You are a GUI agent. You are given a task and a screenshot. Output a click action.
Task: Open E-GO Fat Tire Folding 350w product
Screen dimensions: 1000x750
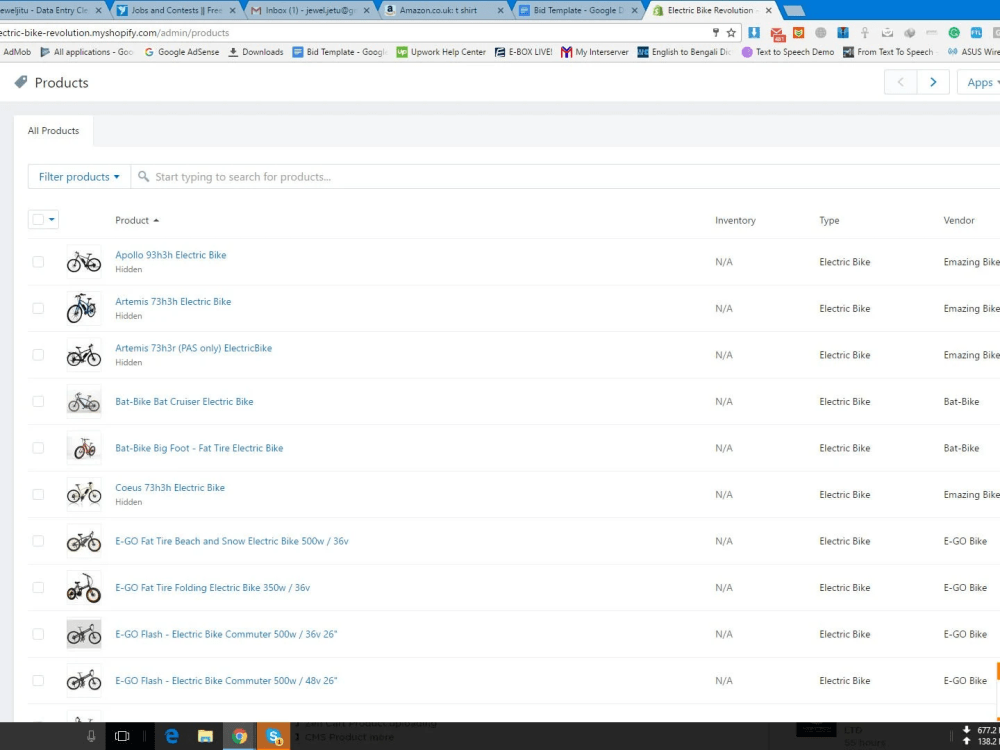[x=212, y=588]
